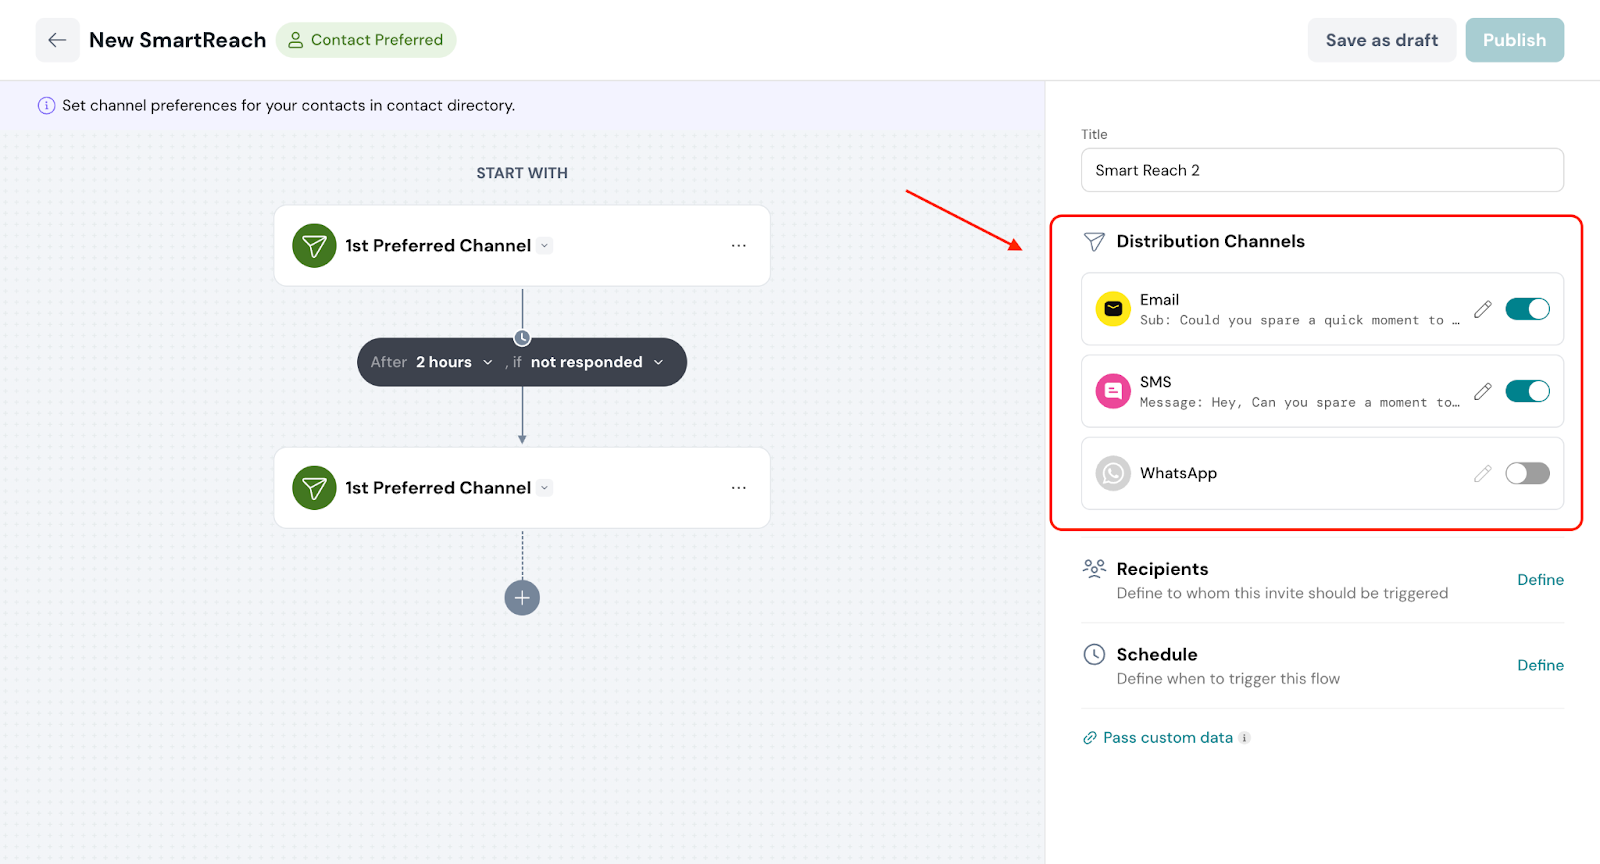Enable the WhatsApp channel toggle
The image size is (1600, 864).
(1527, 473)
